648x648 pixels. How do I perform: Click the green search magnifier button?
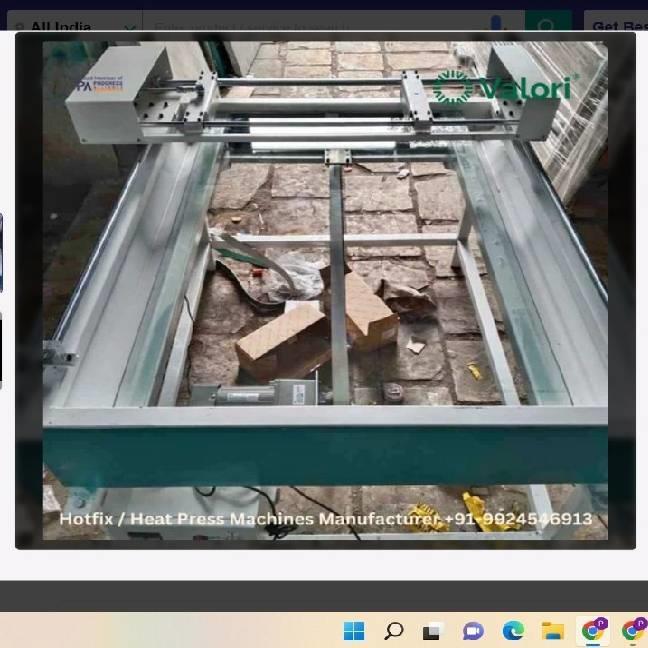pos(547,26)
